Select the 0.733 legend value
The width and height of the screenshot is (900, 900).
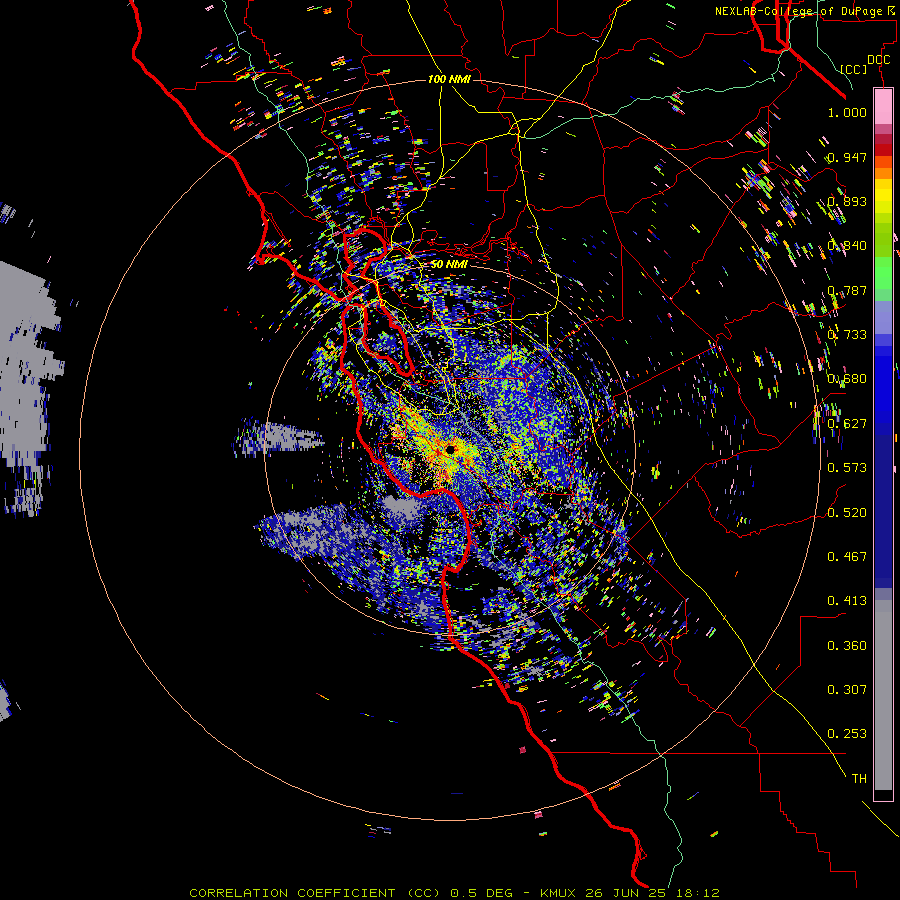point(847,334)
